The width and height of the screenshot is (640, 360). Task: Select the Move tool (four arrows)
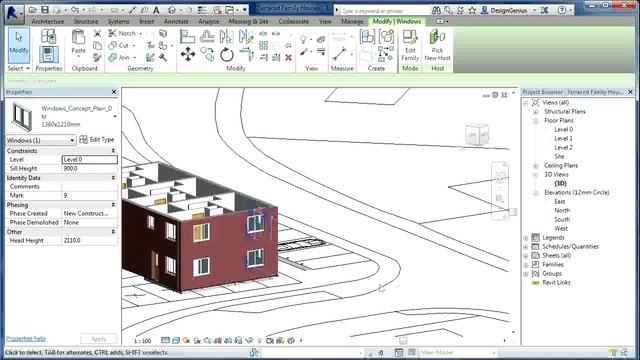(188, 54)
